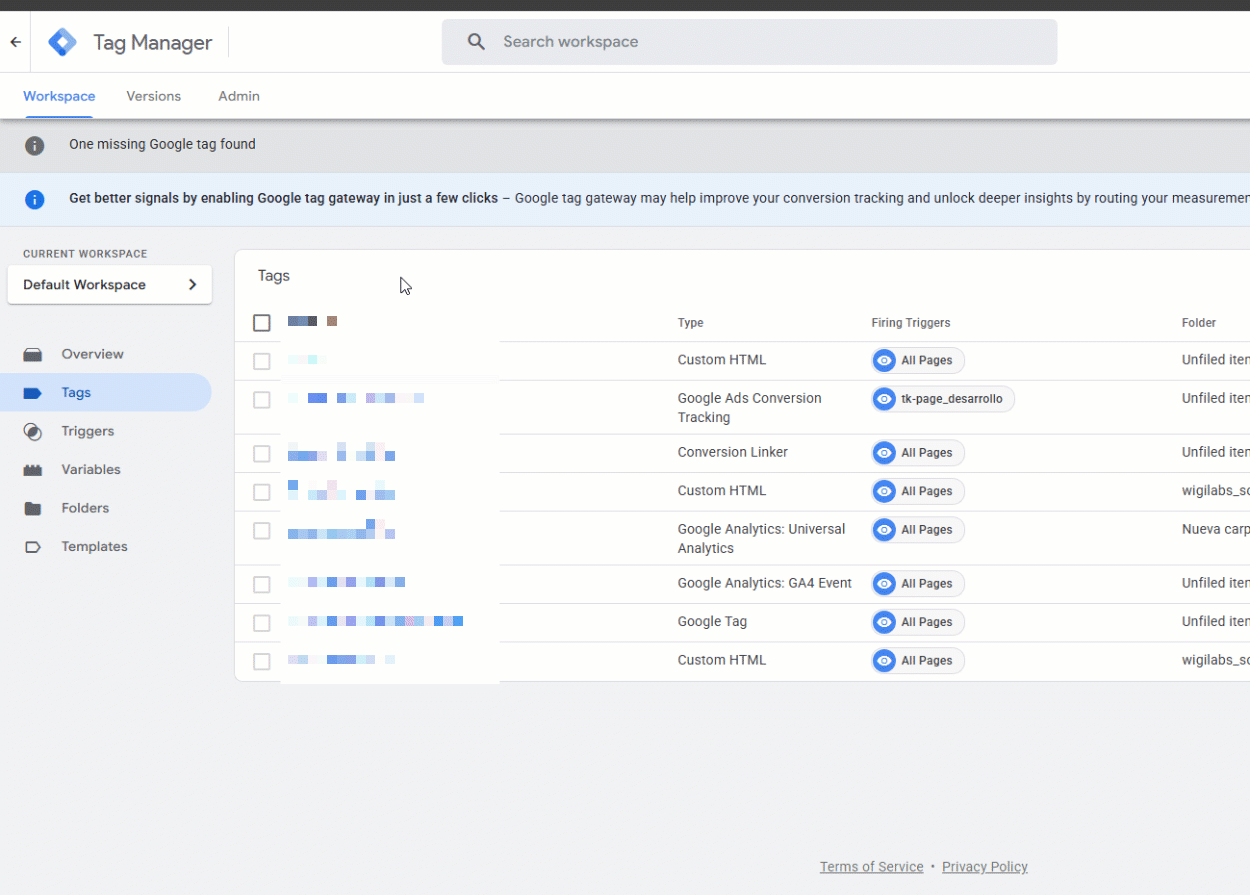The height and width of the screenshot is (895, 1250).
Task: Click the blue info icon in gateway banner
Action: (x=35, y=199)
